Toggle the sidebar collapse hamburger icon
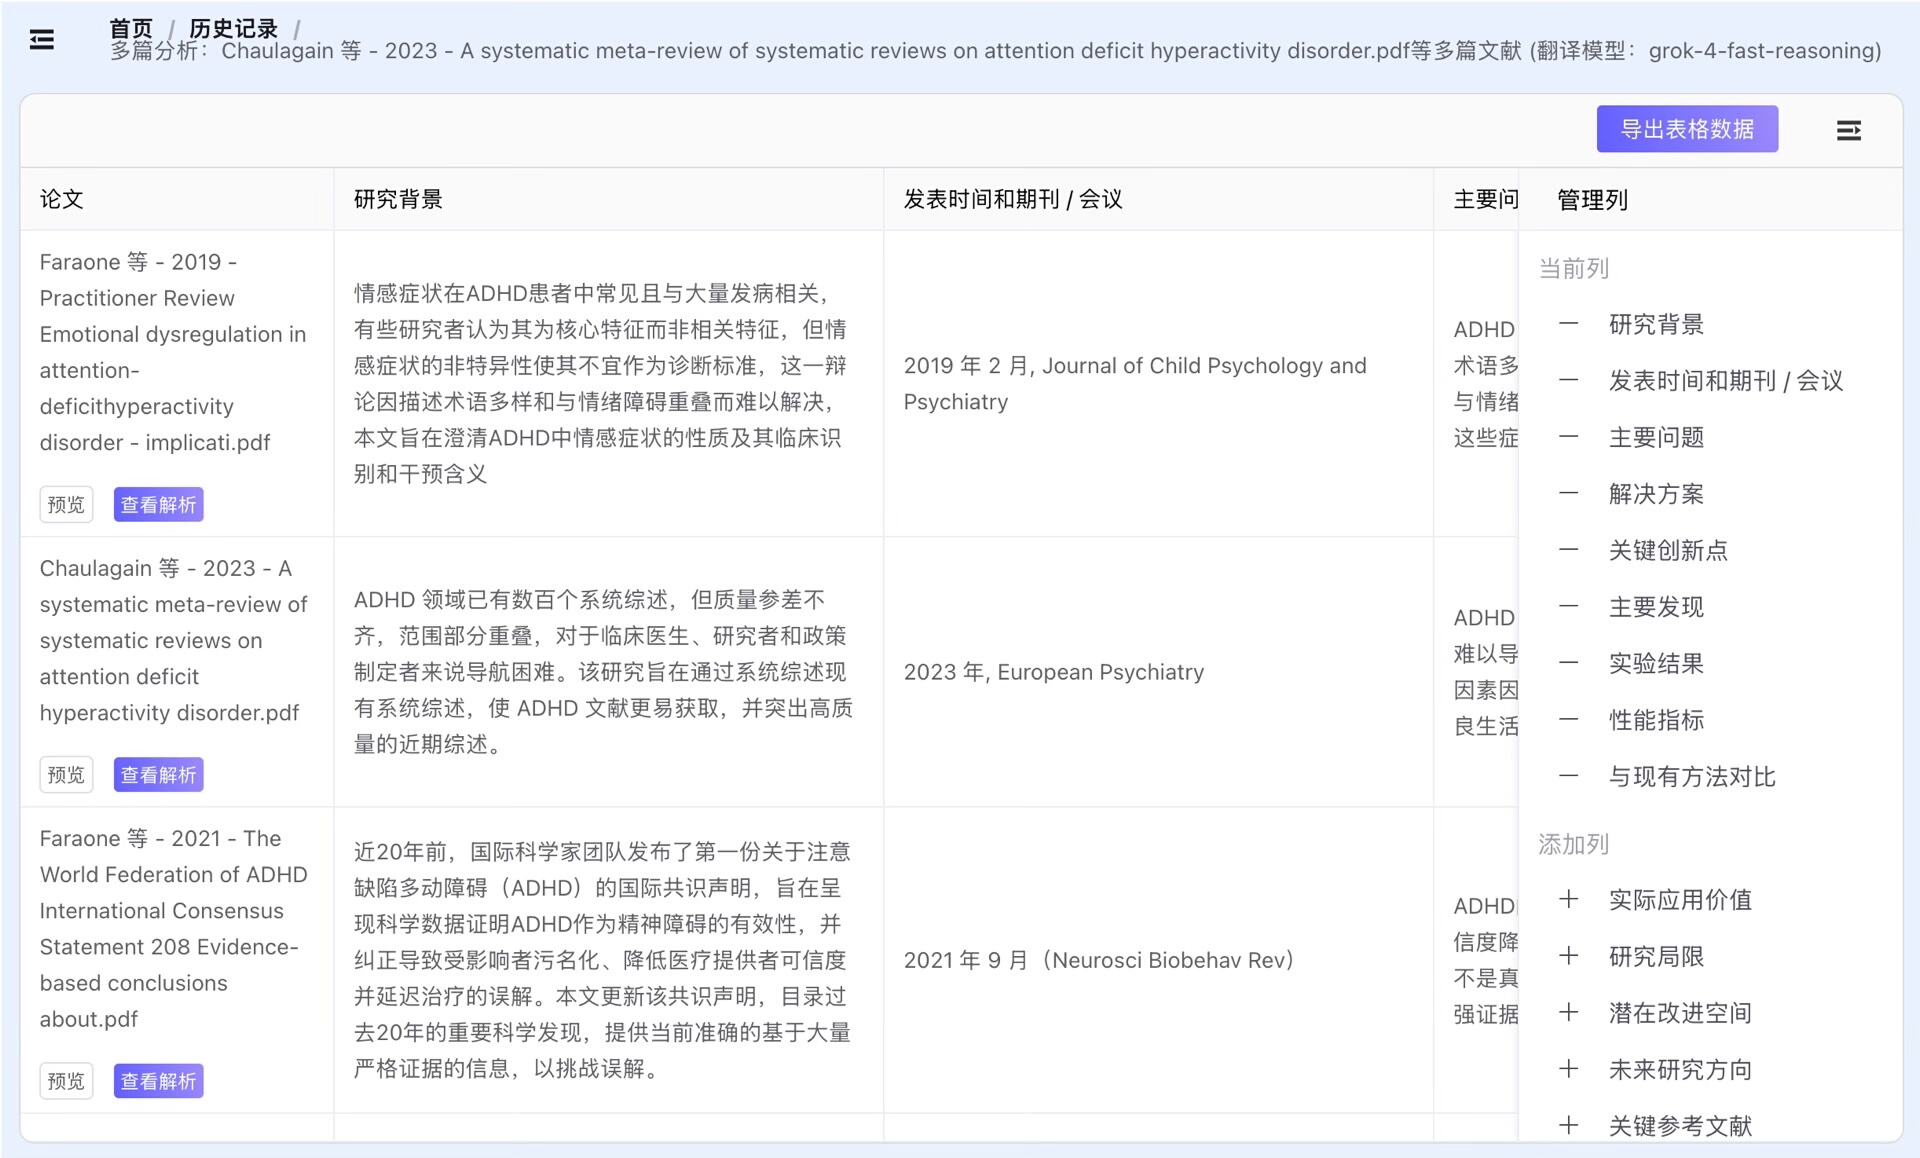1920x1158 pixels. (42, 40)
